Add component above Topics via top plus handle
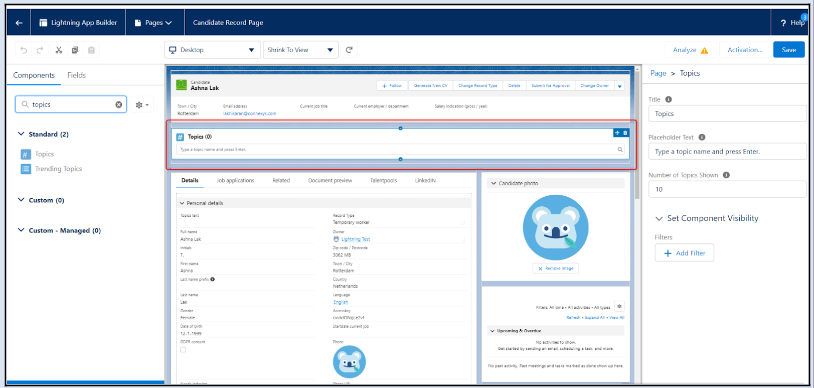Screen dimensions: 814x388 coord(400,128)
